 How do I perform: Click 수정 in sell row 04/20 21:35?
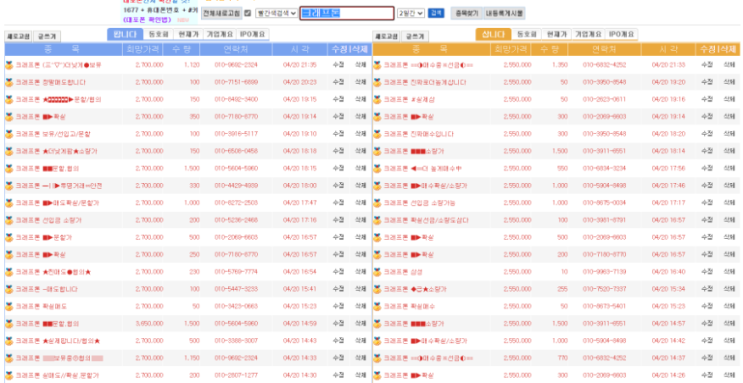point(338,65)
